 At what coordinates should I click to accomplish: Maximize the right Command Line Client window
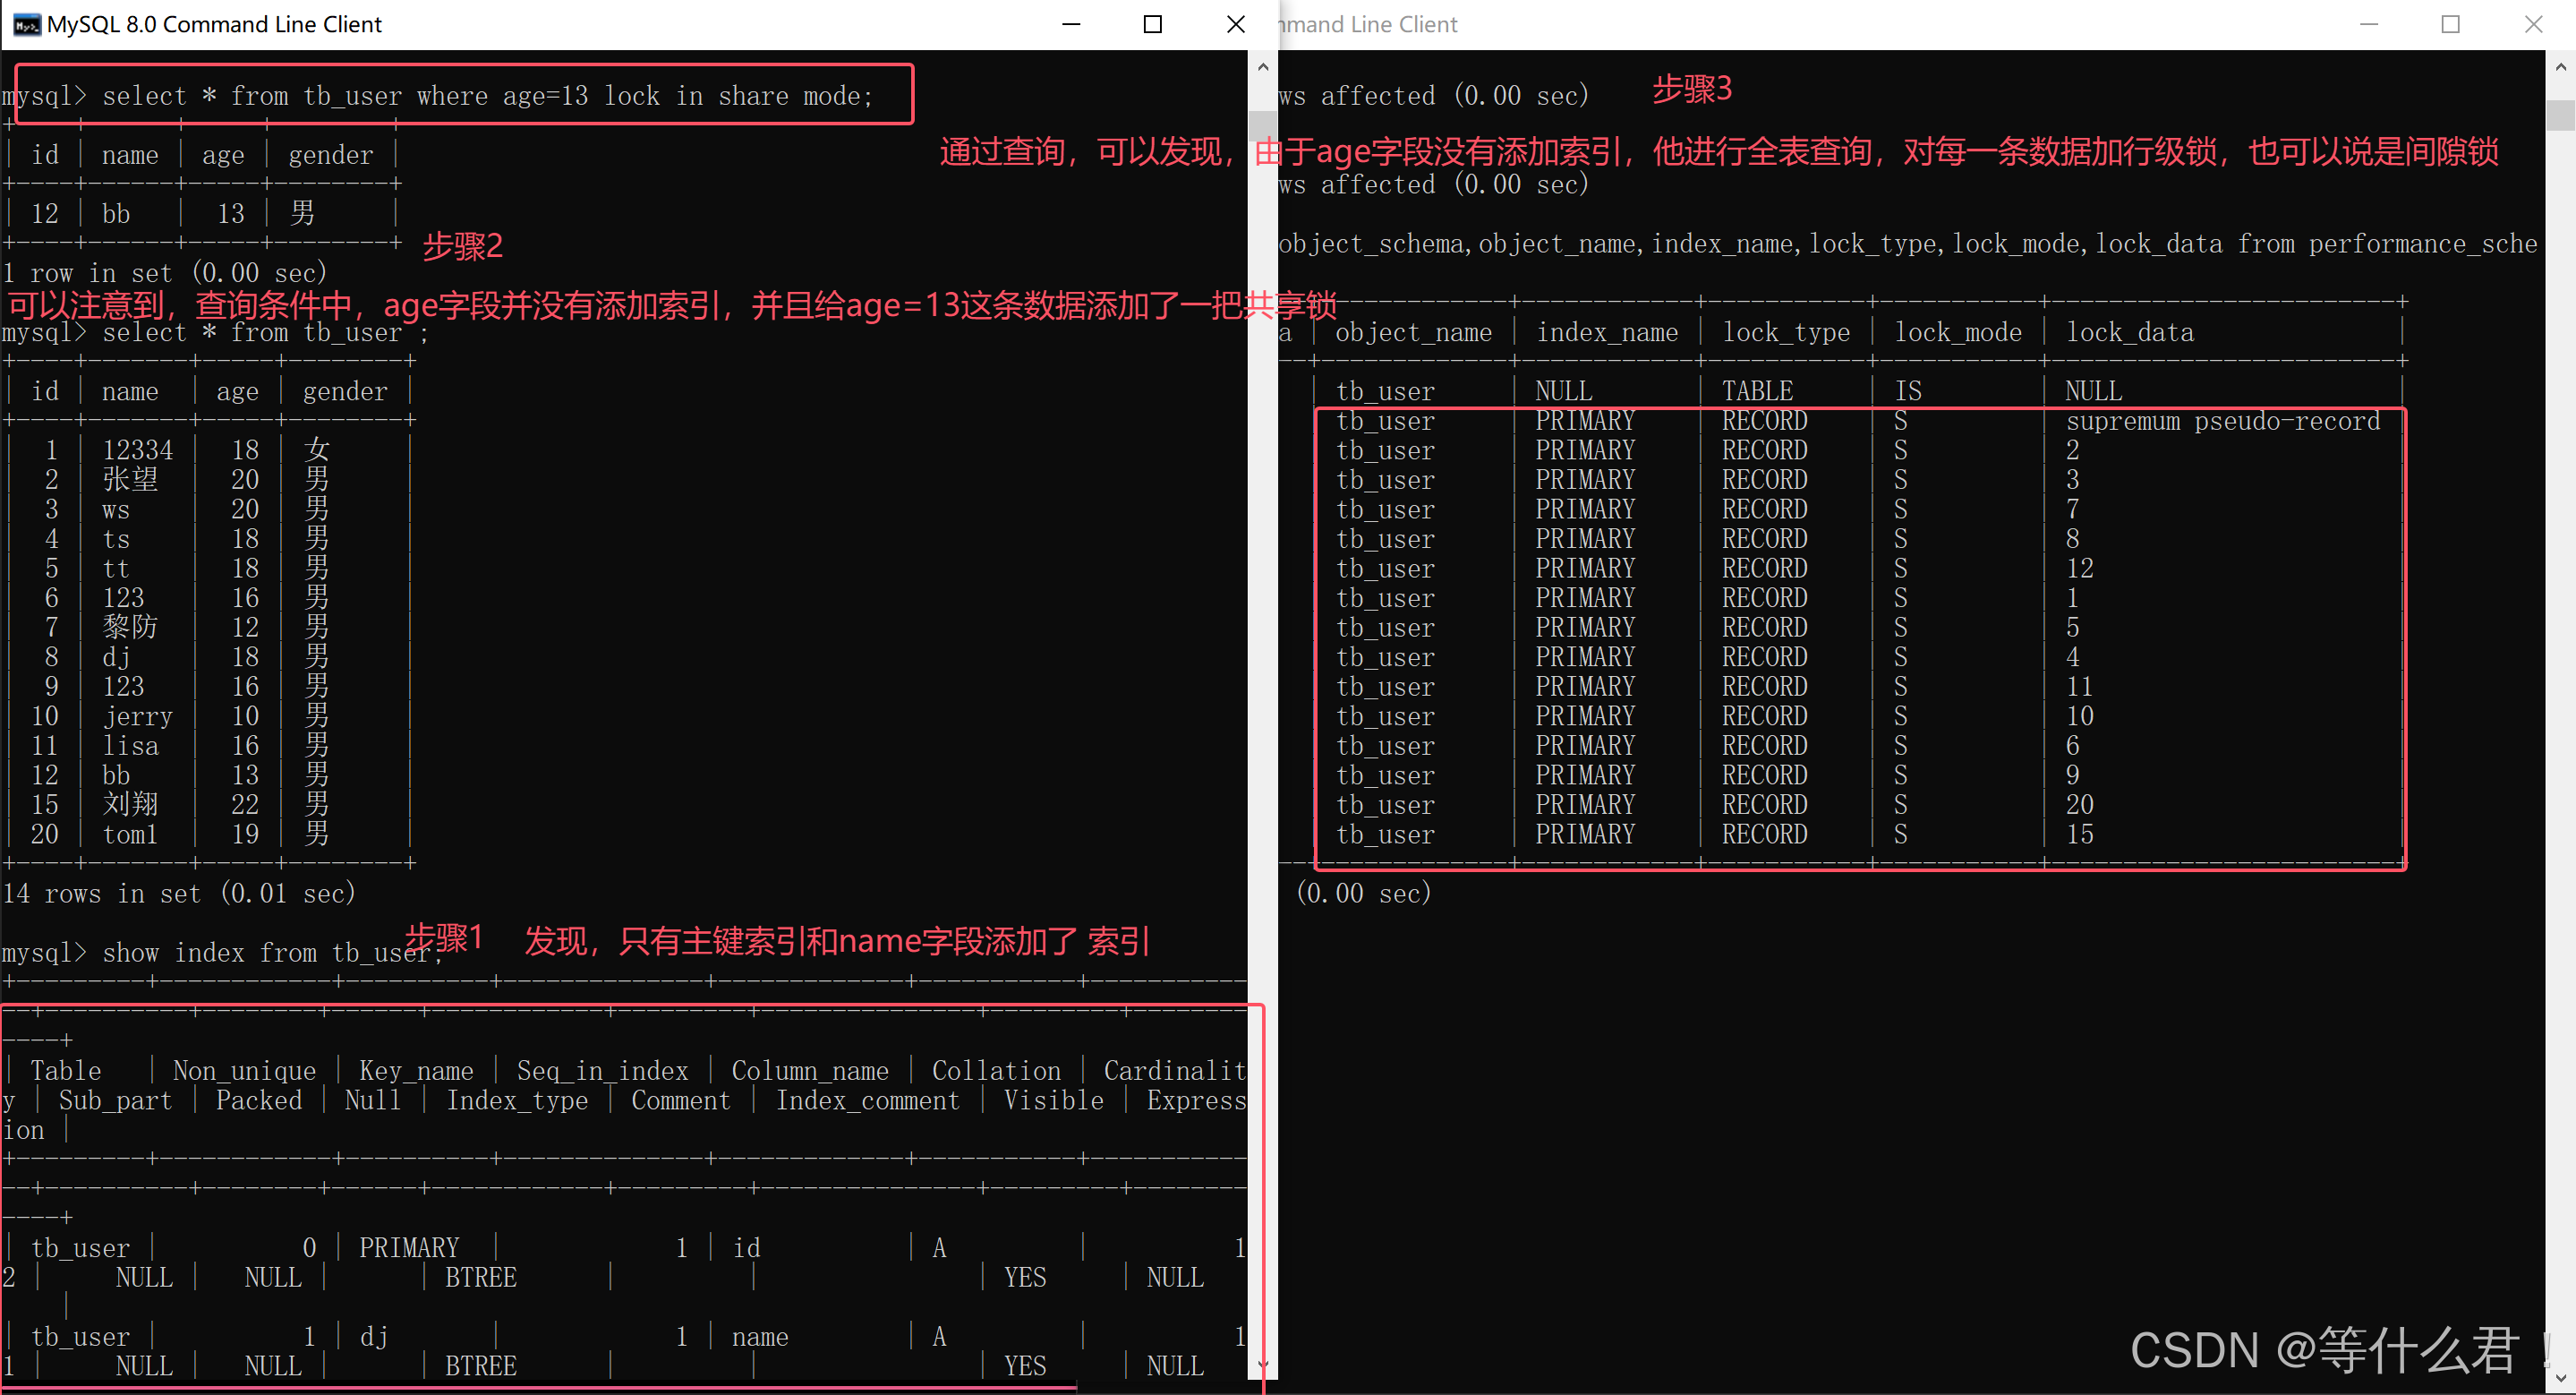[2450, 24]
